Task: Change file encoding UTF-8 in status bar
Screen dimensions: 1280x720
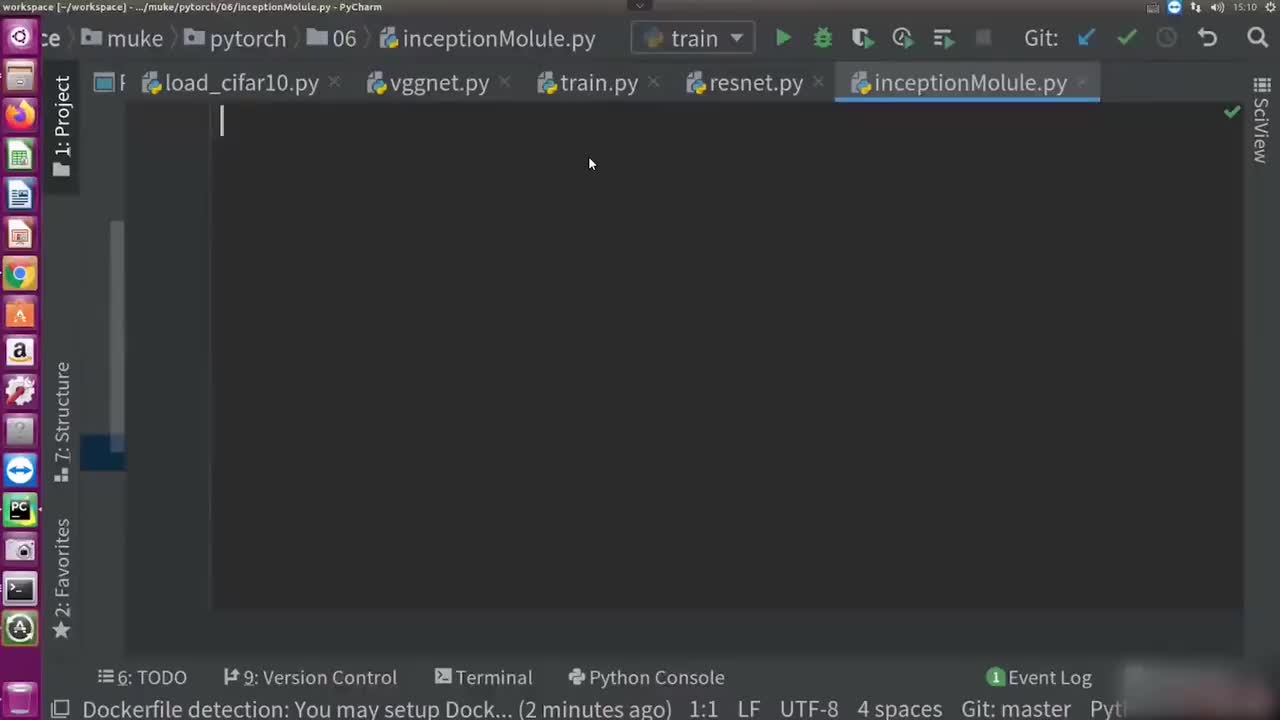Action: 809,709
